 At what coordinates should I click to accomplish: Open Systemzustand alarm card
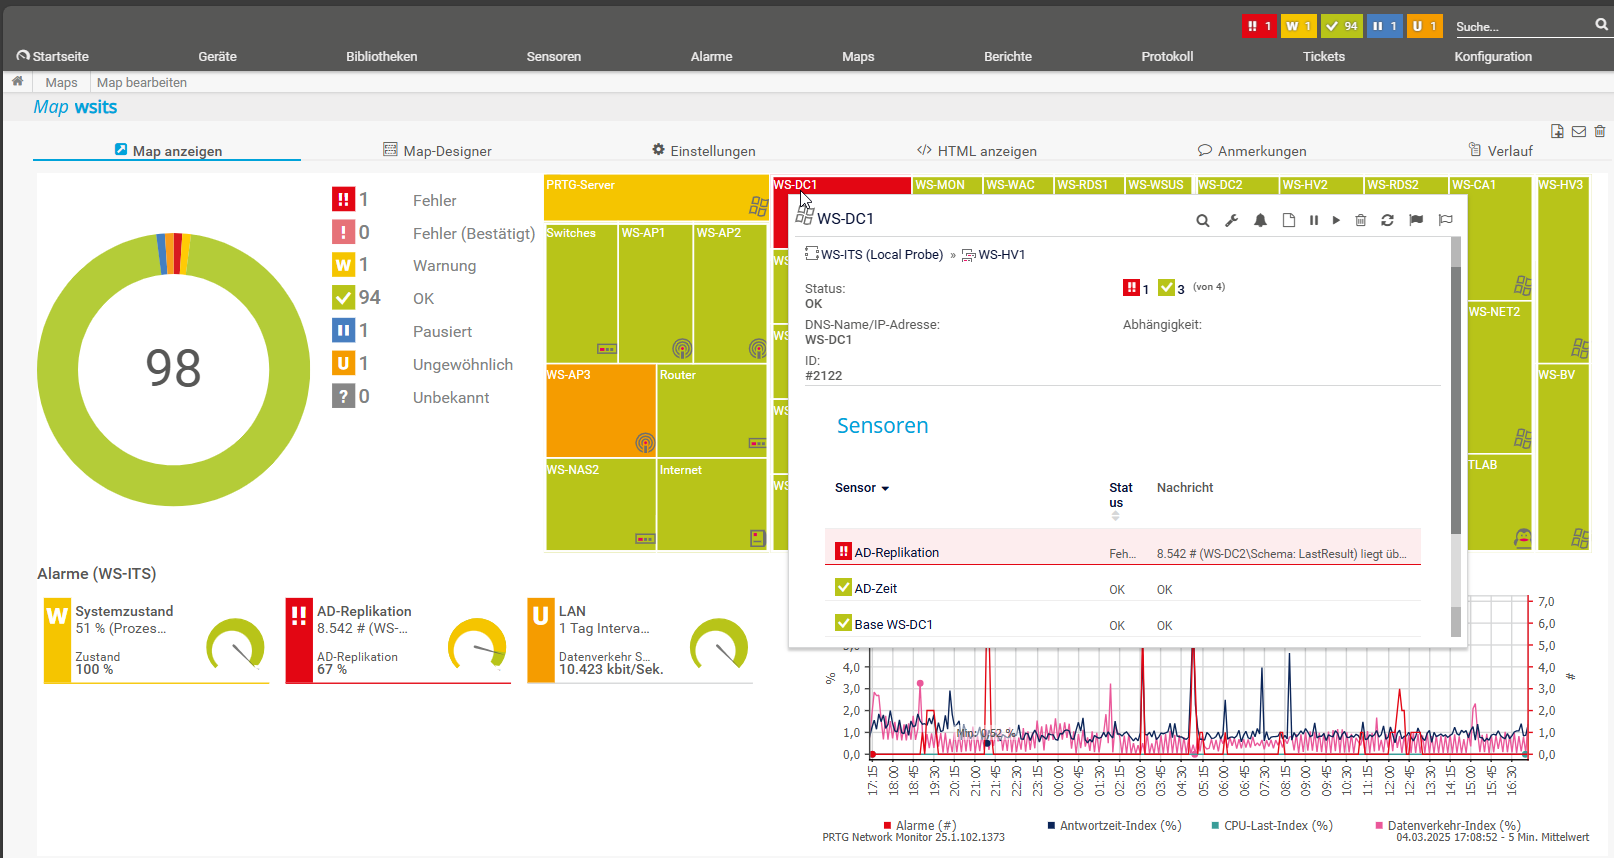pyautogui.click(x=156, y=640)
